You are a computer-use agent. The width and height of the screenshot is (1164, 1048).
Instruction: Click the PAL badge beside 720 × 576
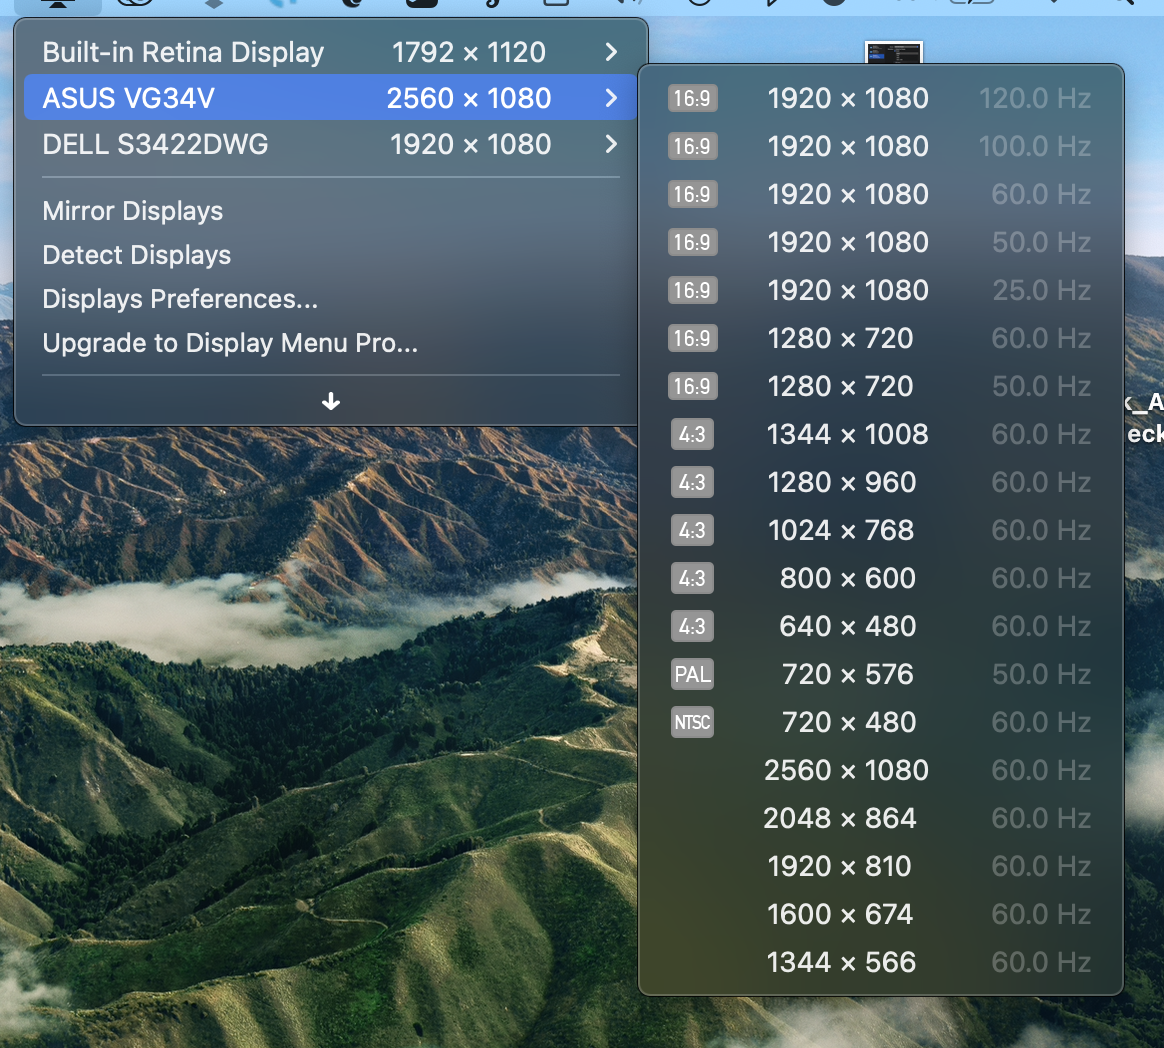[693, 674]
